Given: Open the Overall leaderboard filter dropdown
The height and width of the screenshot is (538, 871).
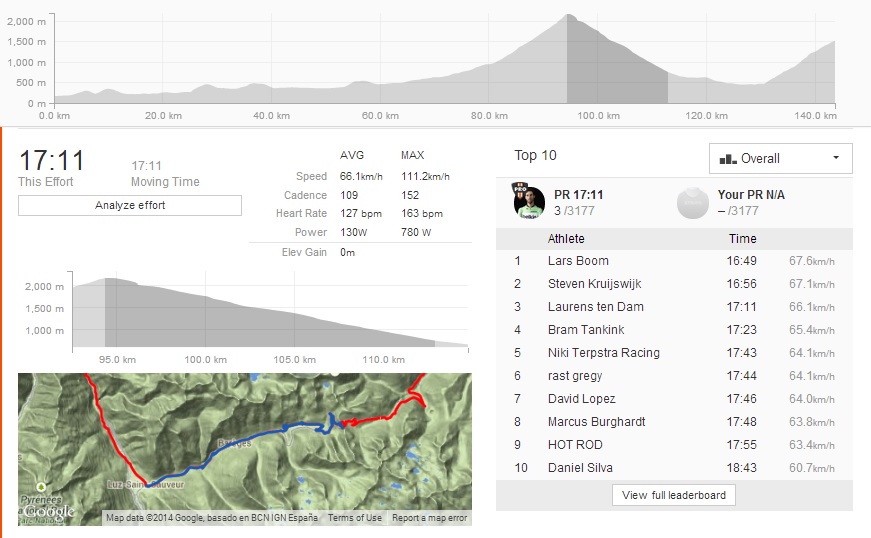Looking at the screenshot, I should pyautogui.click(x=780, y=159).
